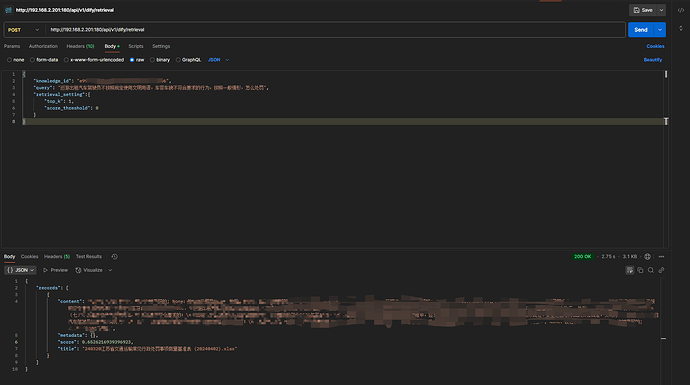The image size is (690, 385).
Task: Click the 3.1 KB response size
Action: [x=630, y=257]
